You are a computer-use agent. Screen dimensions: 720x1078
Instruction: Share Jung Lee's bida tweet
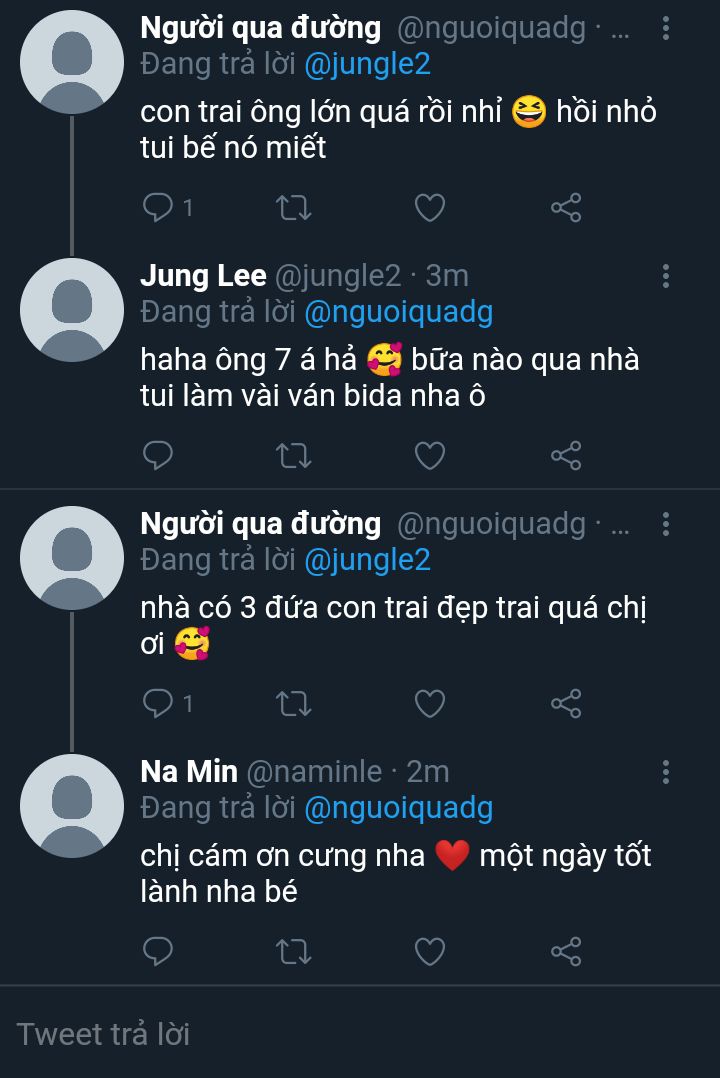(566, 455)
